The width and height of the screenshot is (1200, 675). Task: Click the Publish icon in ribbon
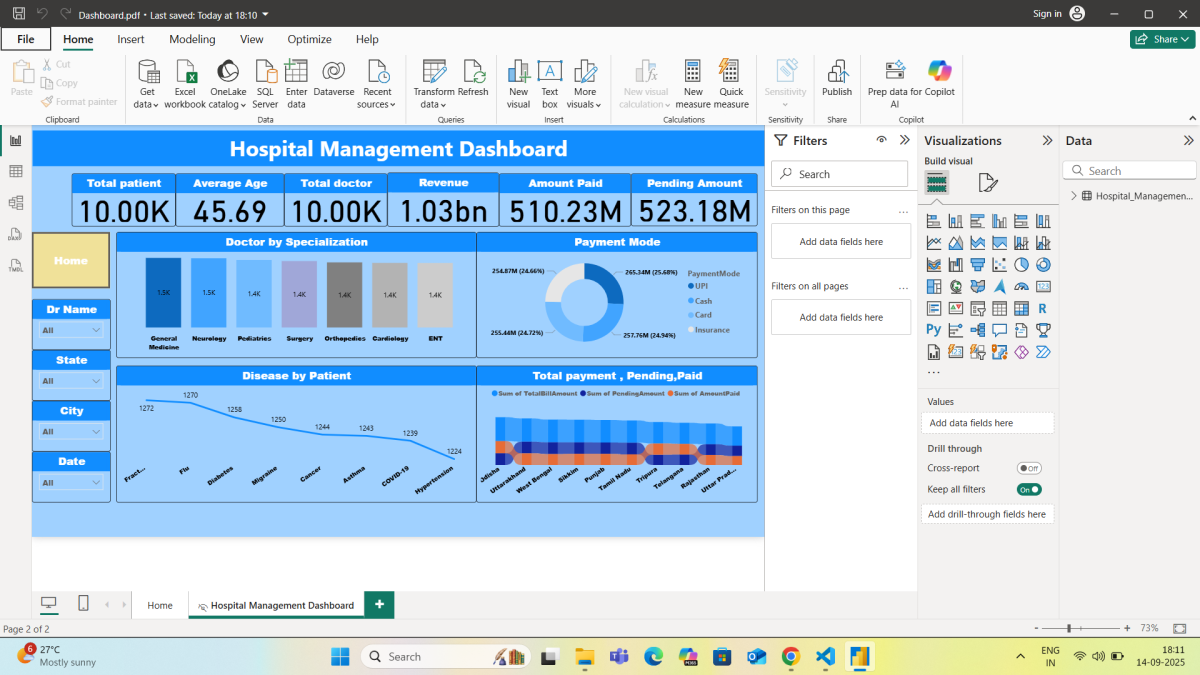click(837, 72)
